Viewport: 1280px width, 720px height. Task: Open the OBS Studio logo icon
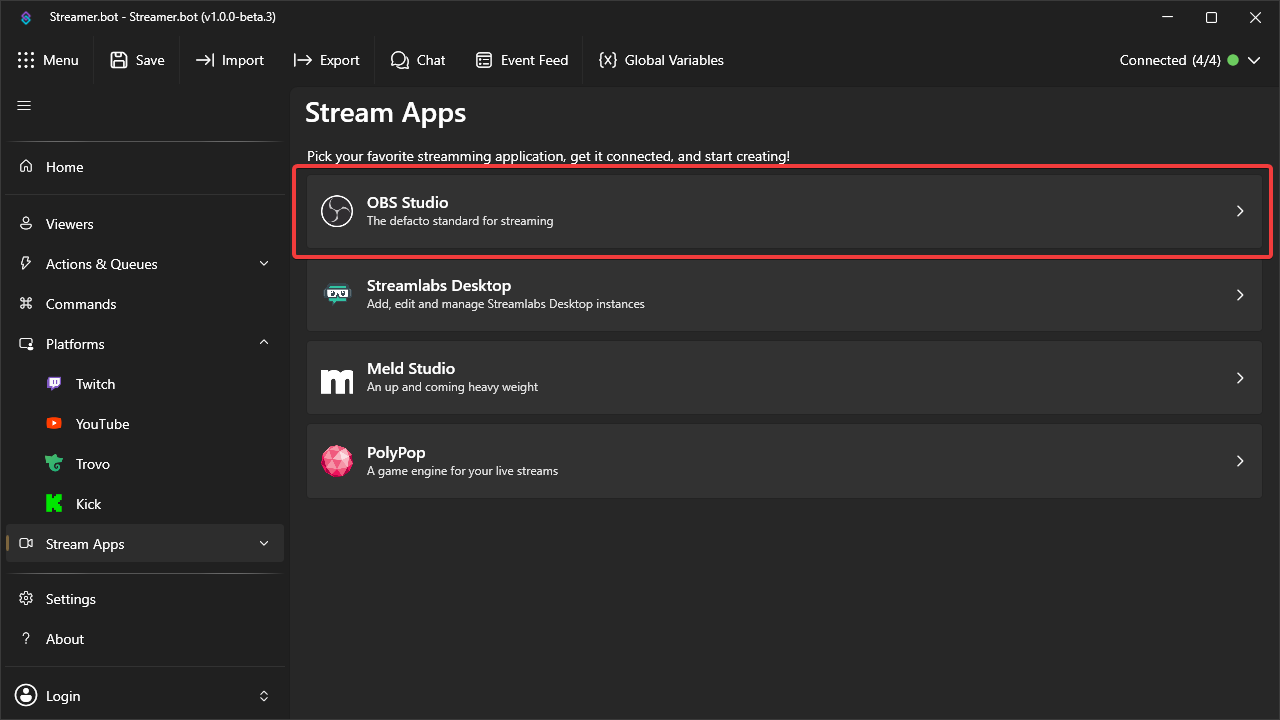coord(337,211)
